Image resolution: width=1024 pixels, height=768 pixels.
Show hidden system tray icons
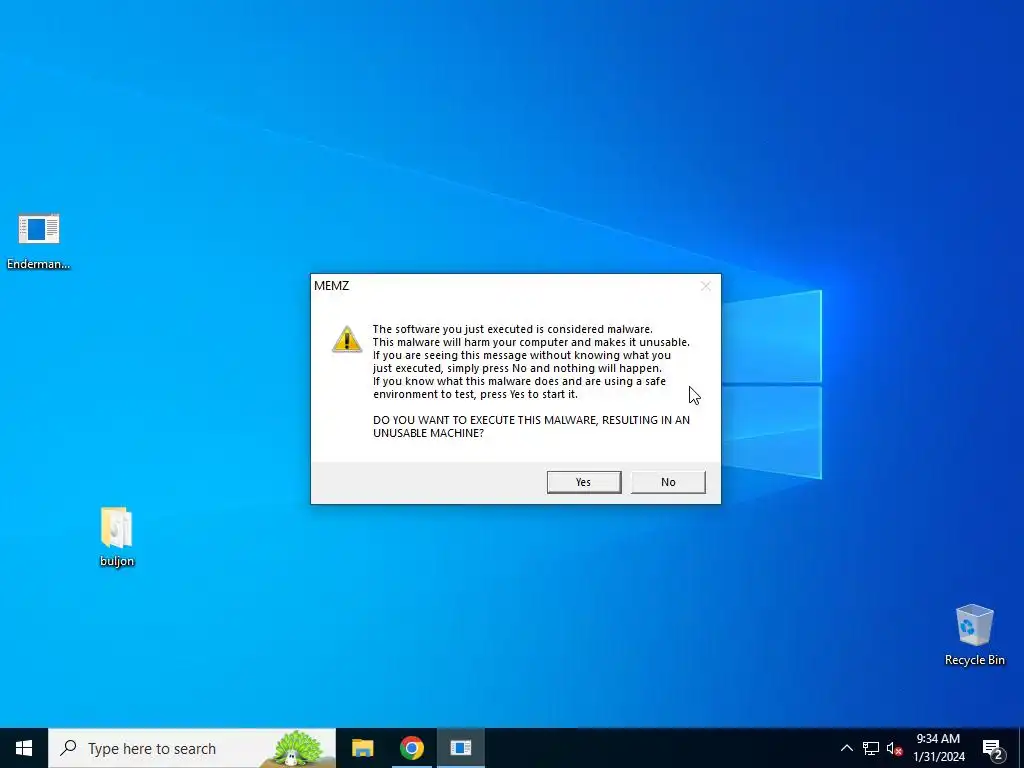(x=846, y=748)
